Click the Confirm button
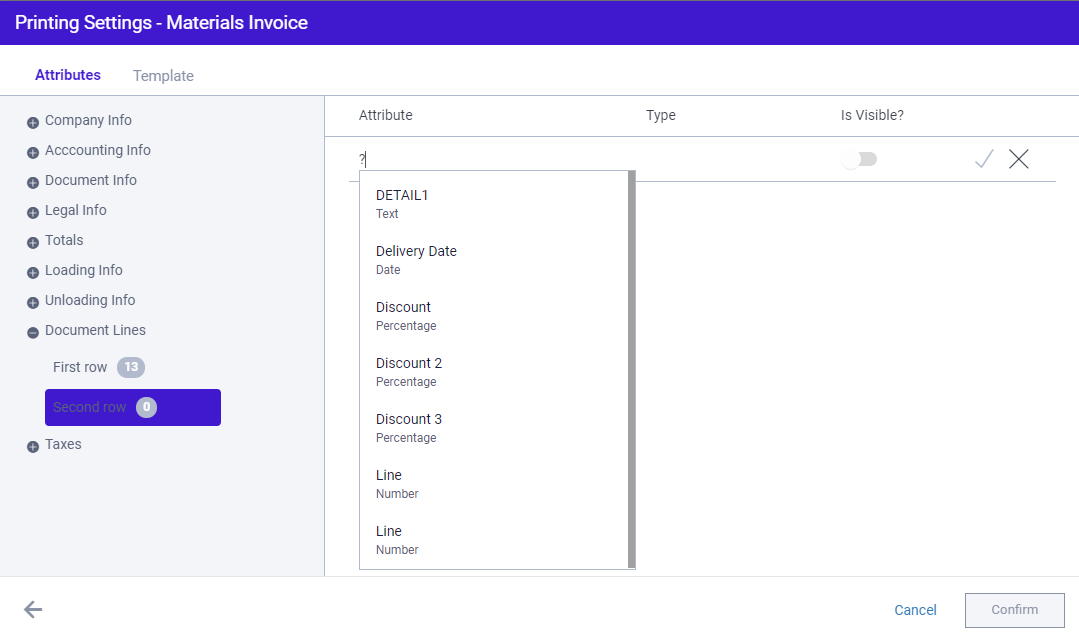Viewport: 1079px width, 638px height. (1014, 610)
